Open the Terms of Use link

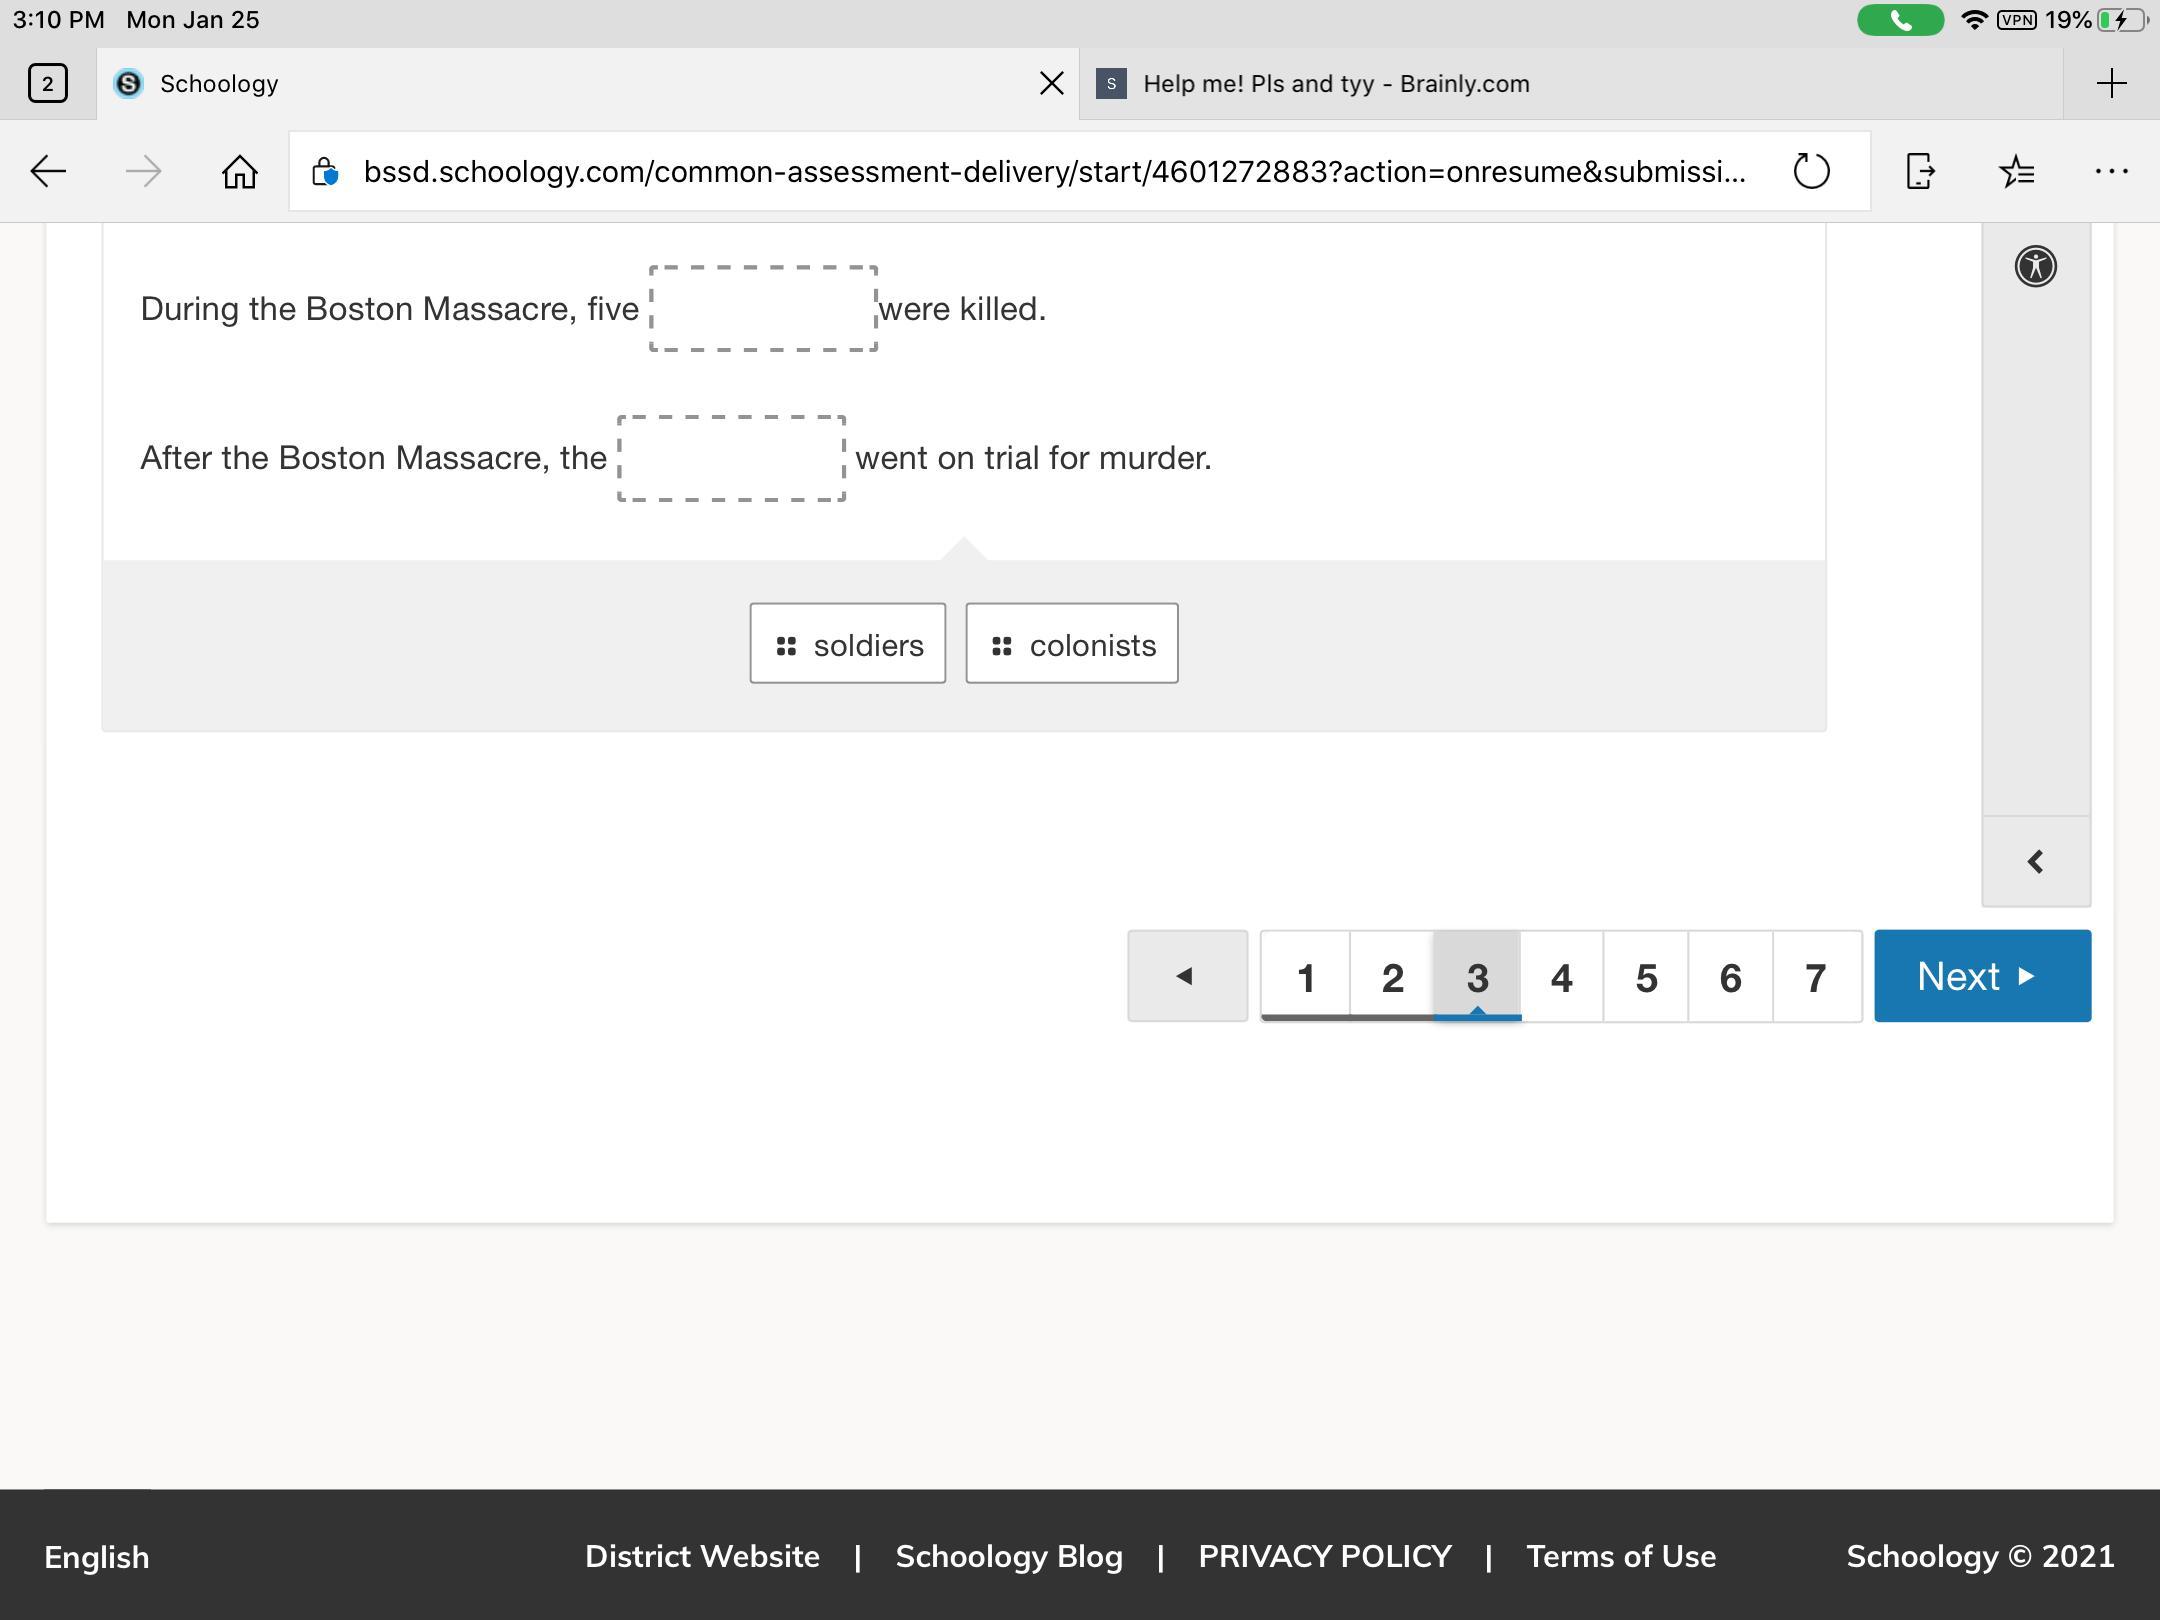pyautogui.click(x=1620, y=1556)
